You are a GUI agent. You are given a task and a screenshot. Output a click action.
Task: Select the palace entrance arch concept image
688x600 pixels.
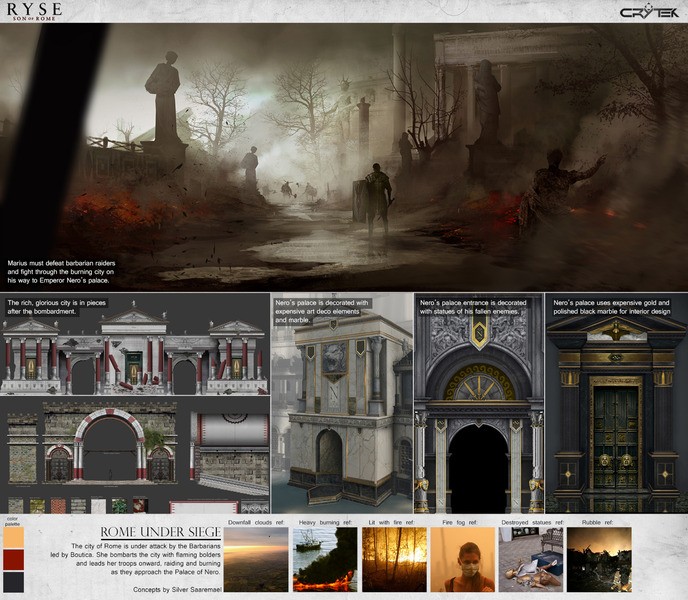479,403
